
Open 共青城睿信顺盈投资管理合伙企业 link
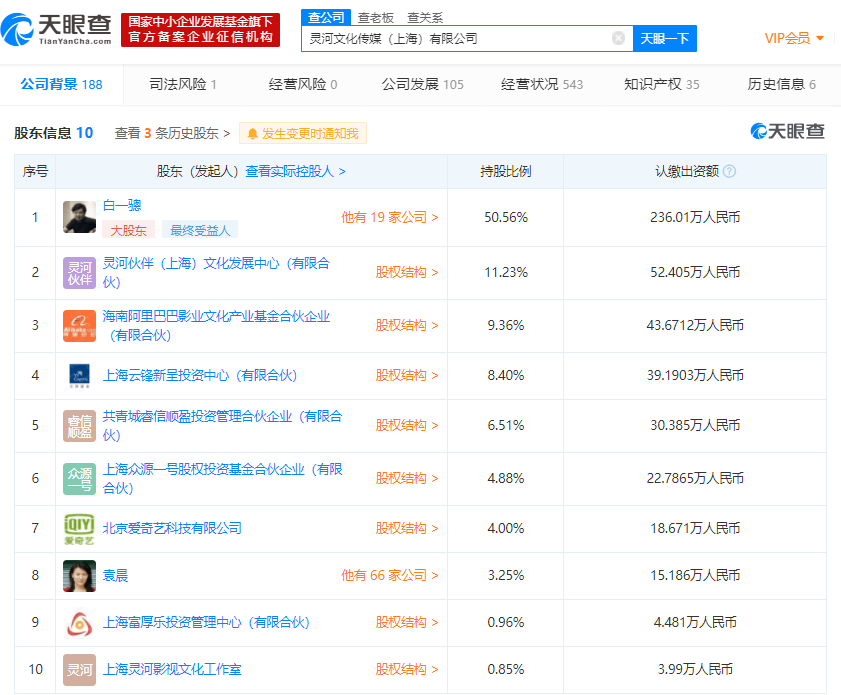[x=222, y=425]
